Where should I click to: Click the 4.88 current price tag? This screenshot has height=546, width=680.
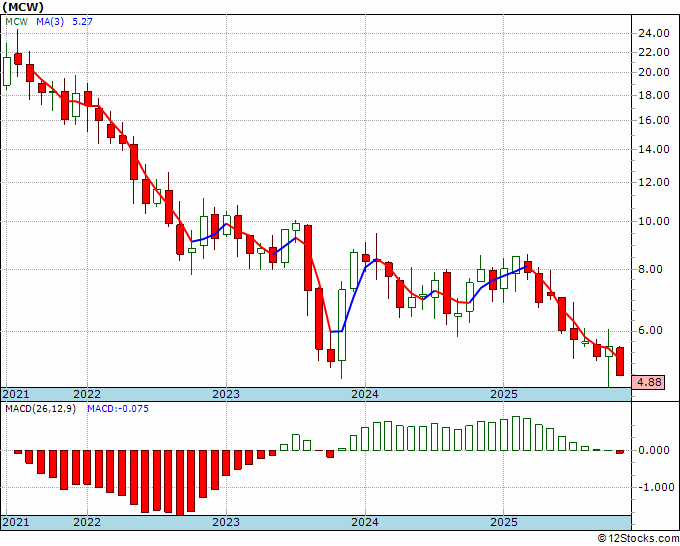coord(649,382)
